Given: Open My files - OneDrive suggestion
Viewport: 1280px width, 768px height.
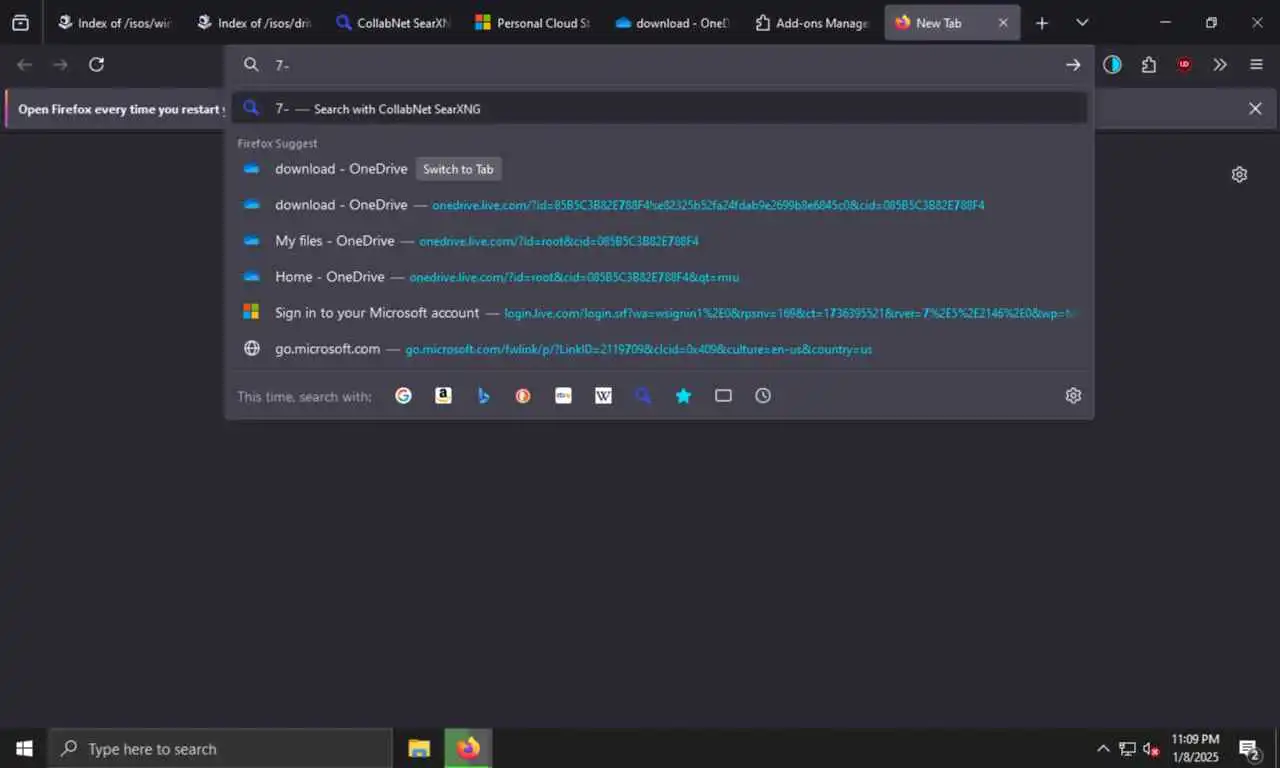Looking at the screenshot, I should coord(659,241).
